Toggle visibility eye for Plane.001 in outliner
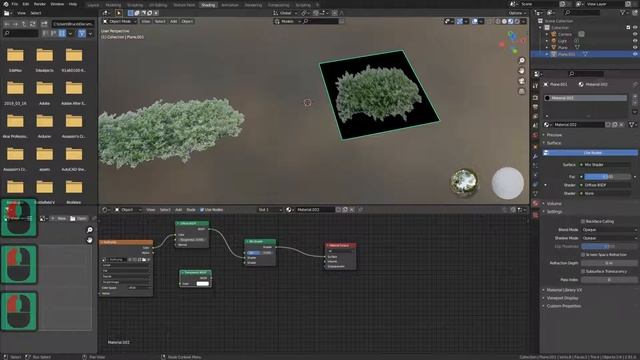640x360 pixels. (x=635, y=54)
